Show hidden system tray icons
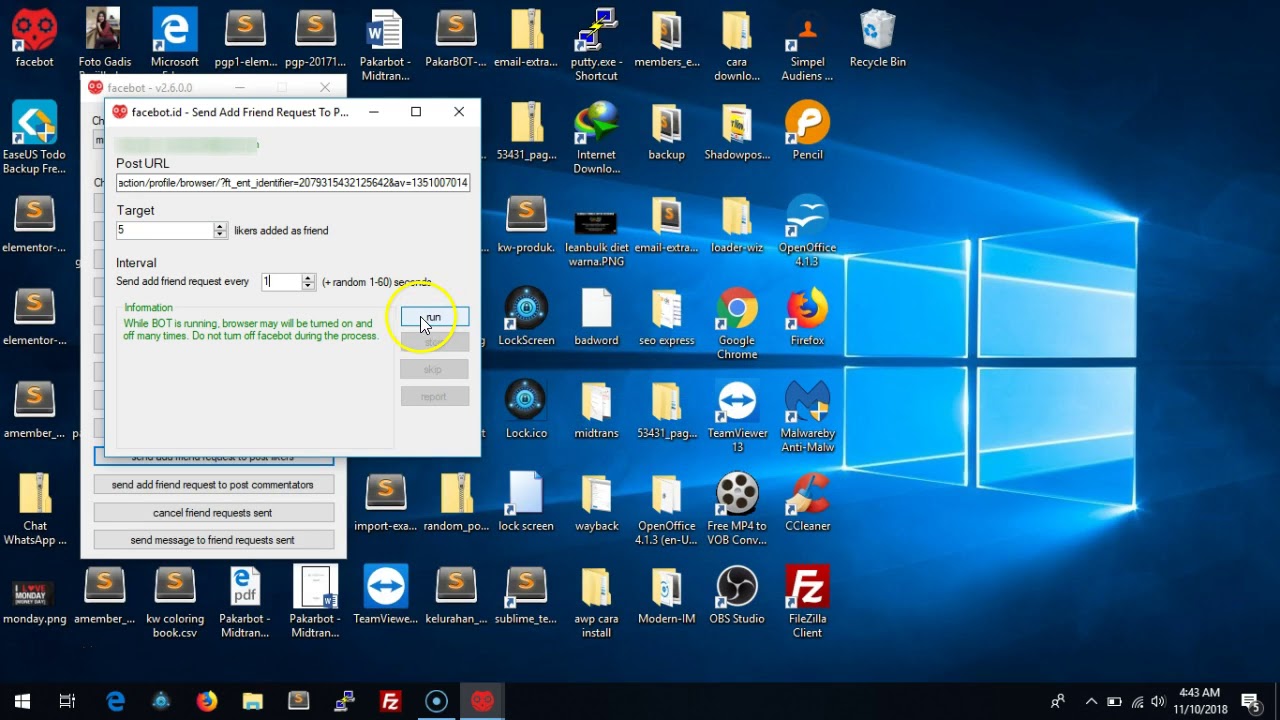 (x=1091, y=701)
